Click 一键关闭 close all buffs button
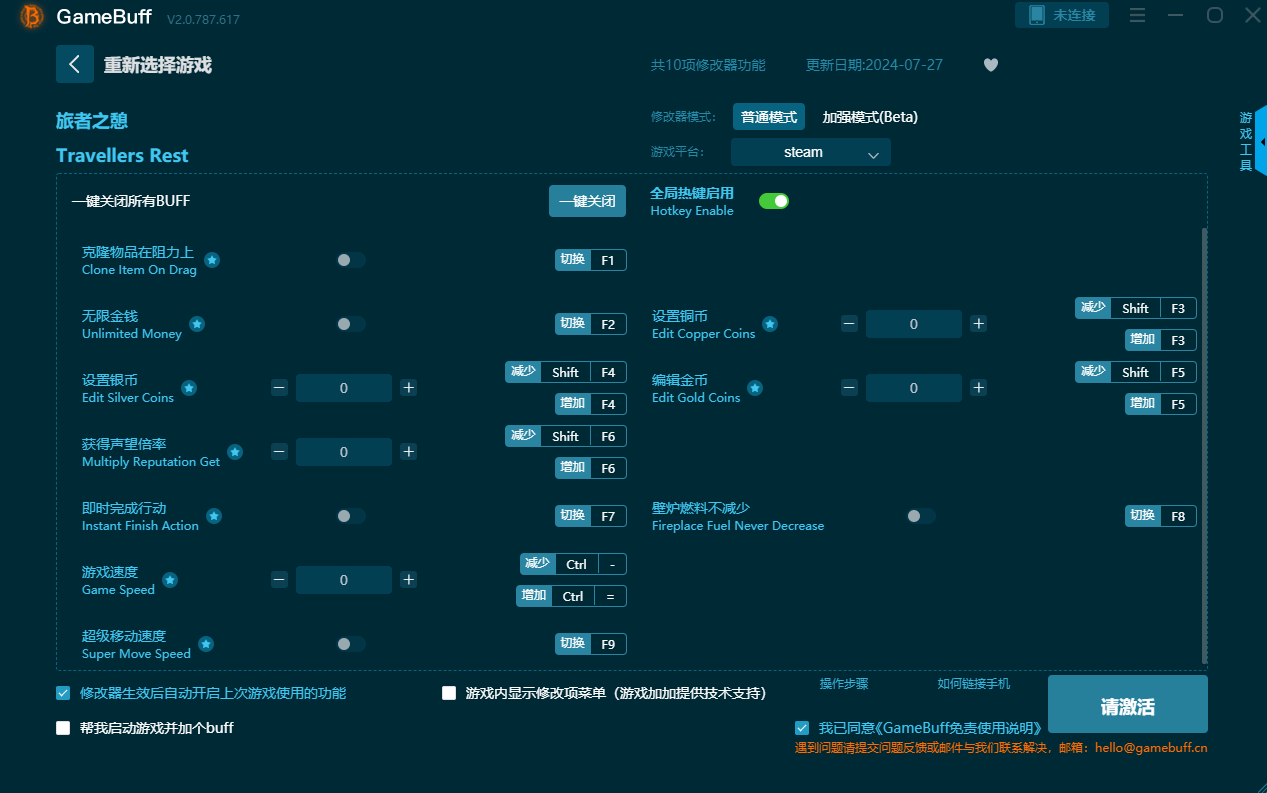The height and width of the screenshot is (793, 1267). pyautogui.click(x=587, y=201)
